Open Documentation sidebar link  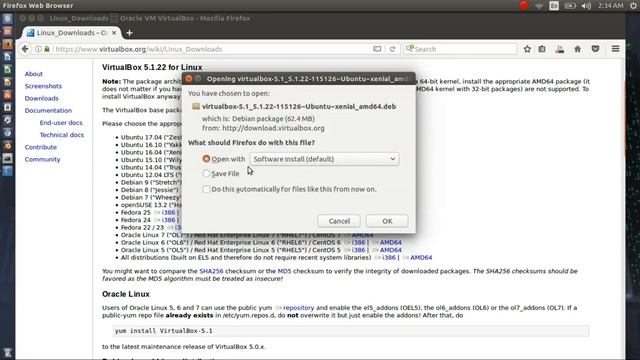(x=48, y=111)
